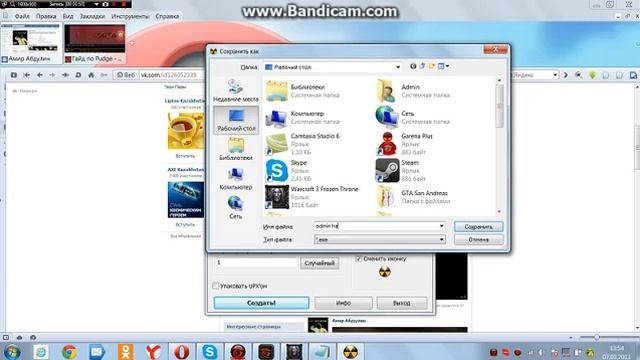
Task: Expand the Тип файла dropdown
Action: tap(441, 240)
